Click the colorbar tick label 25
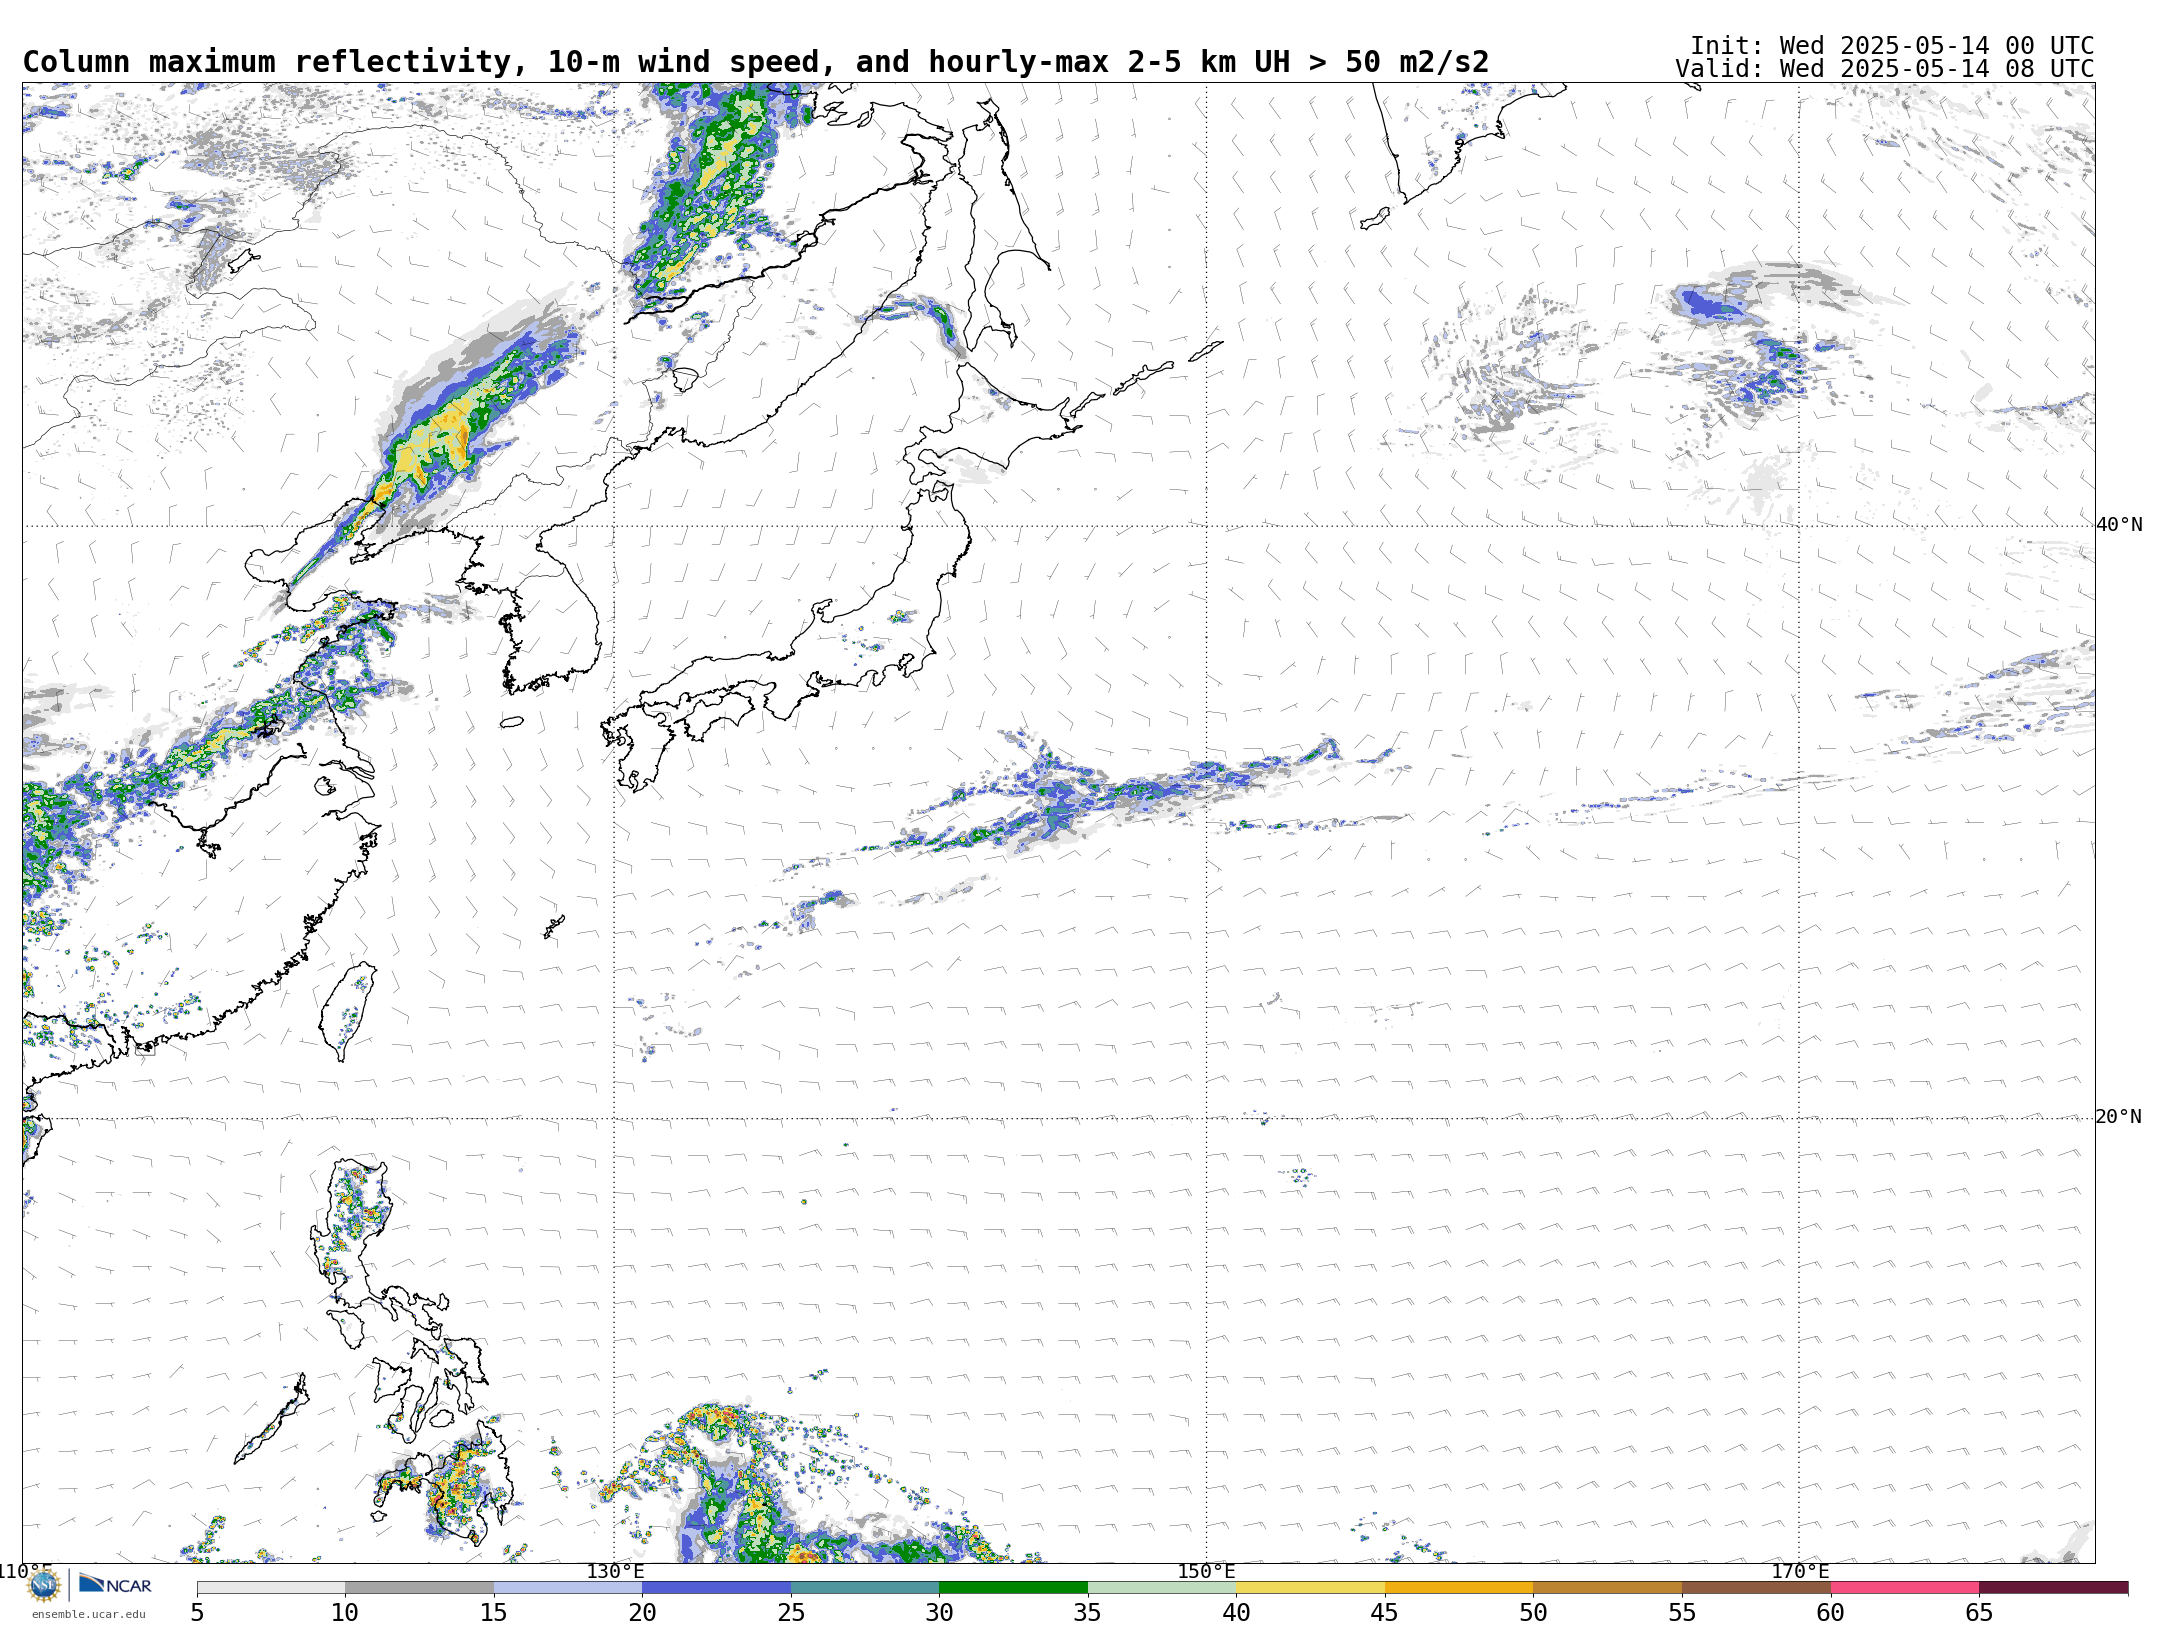Viewport: 2160px width, 1626px height. (791, 1613)
